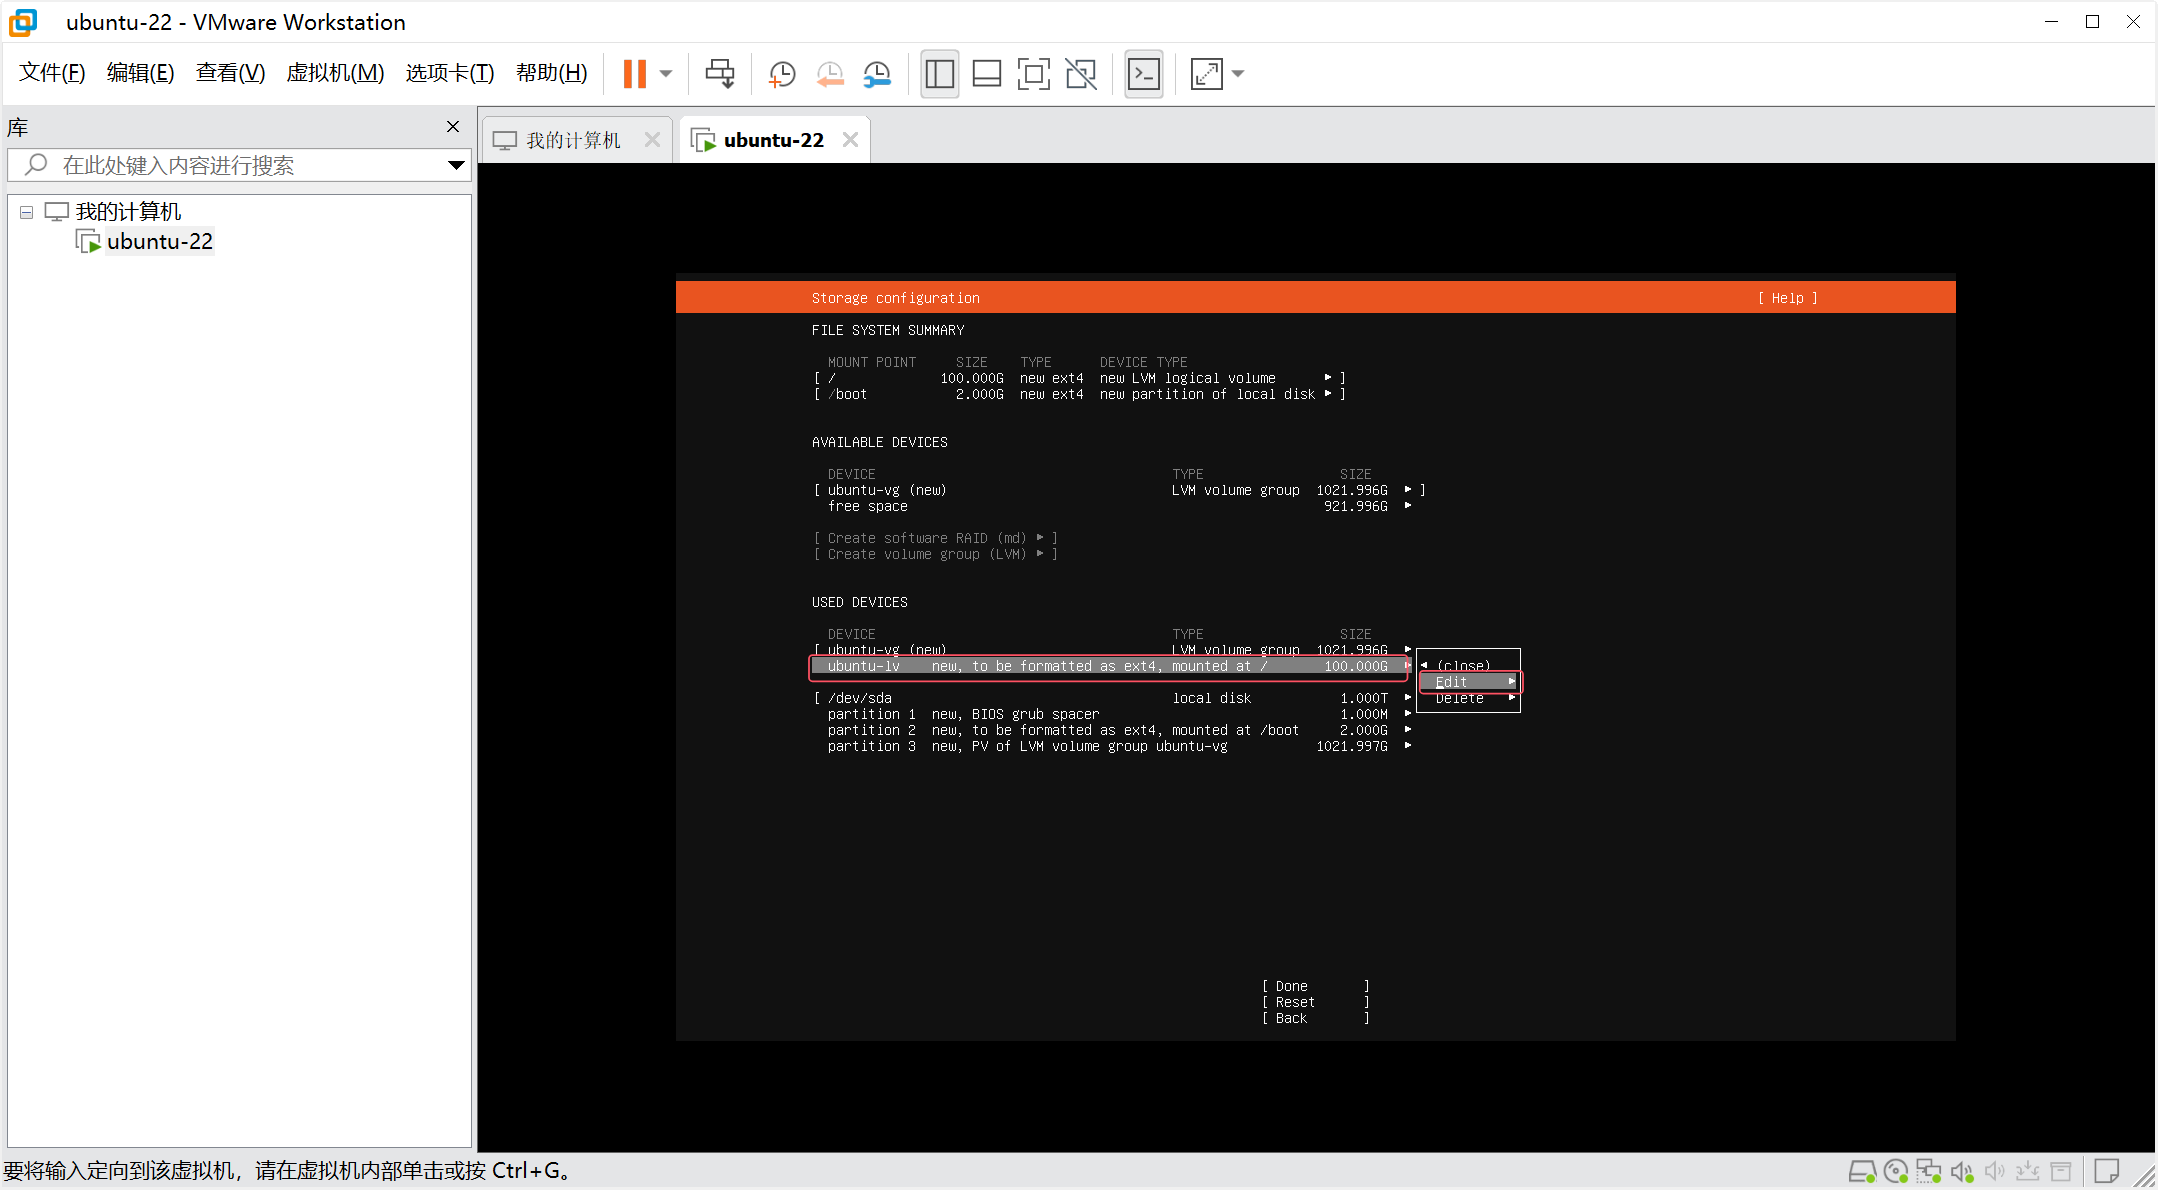Viewport: 2158px width, 1190px height.
Task: Click Create software RAID (md)
Action: coord(935,538)
